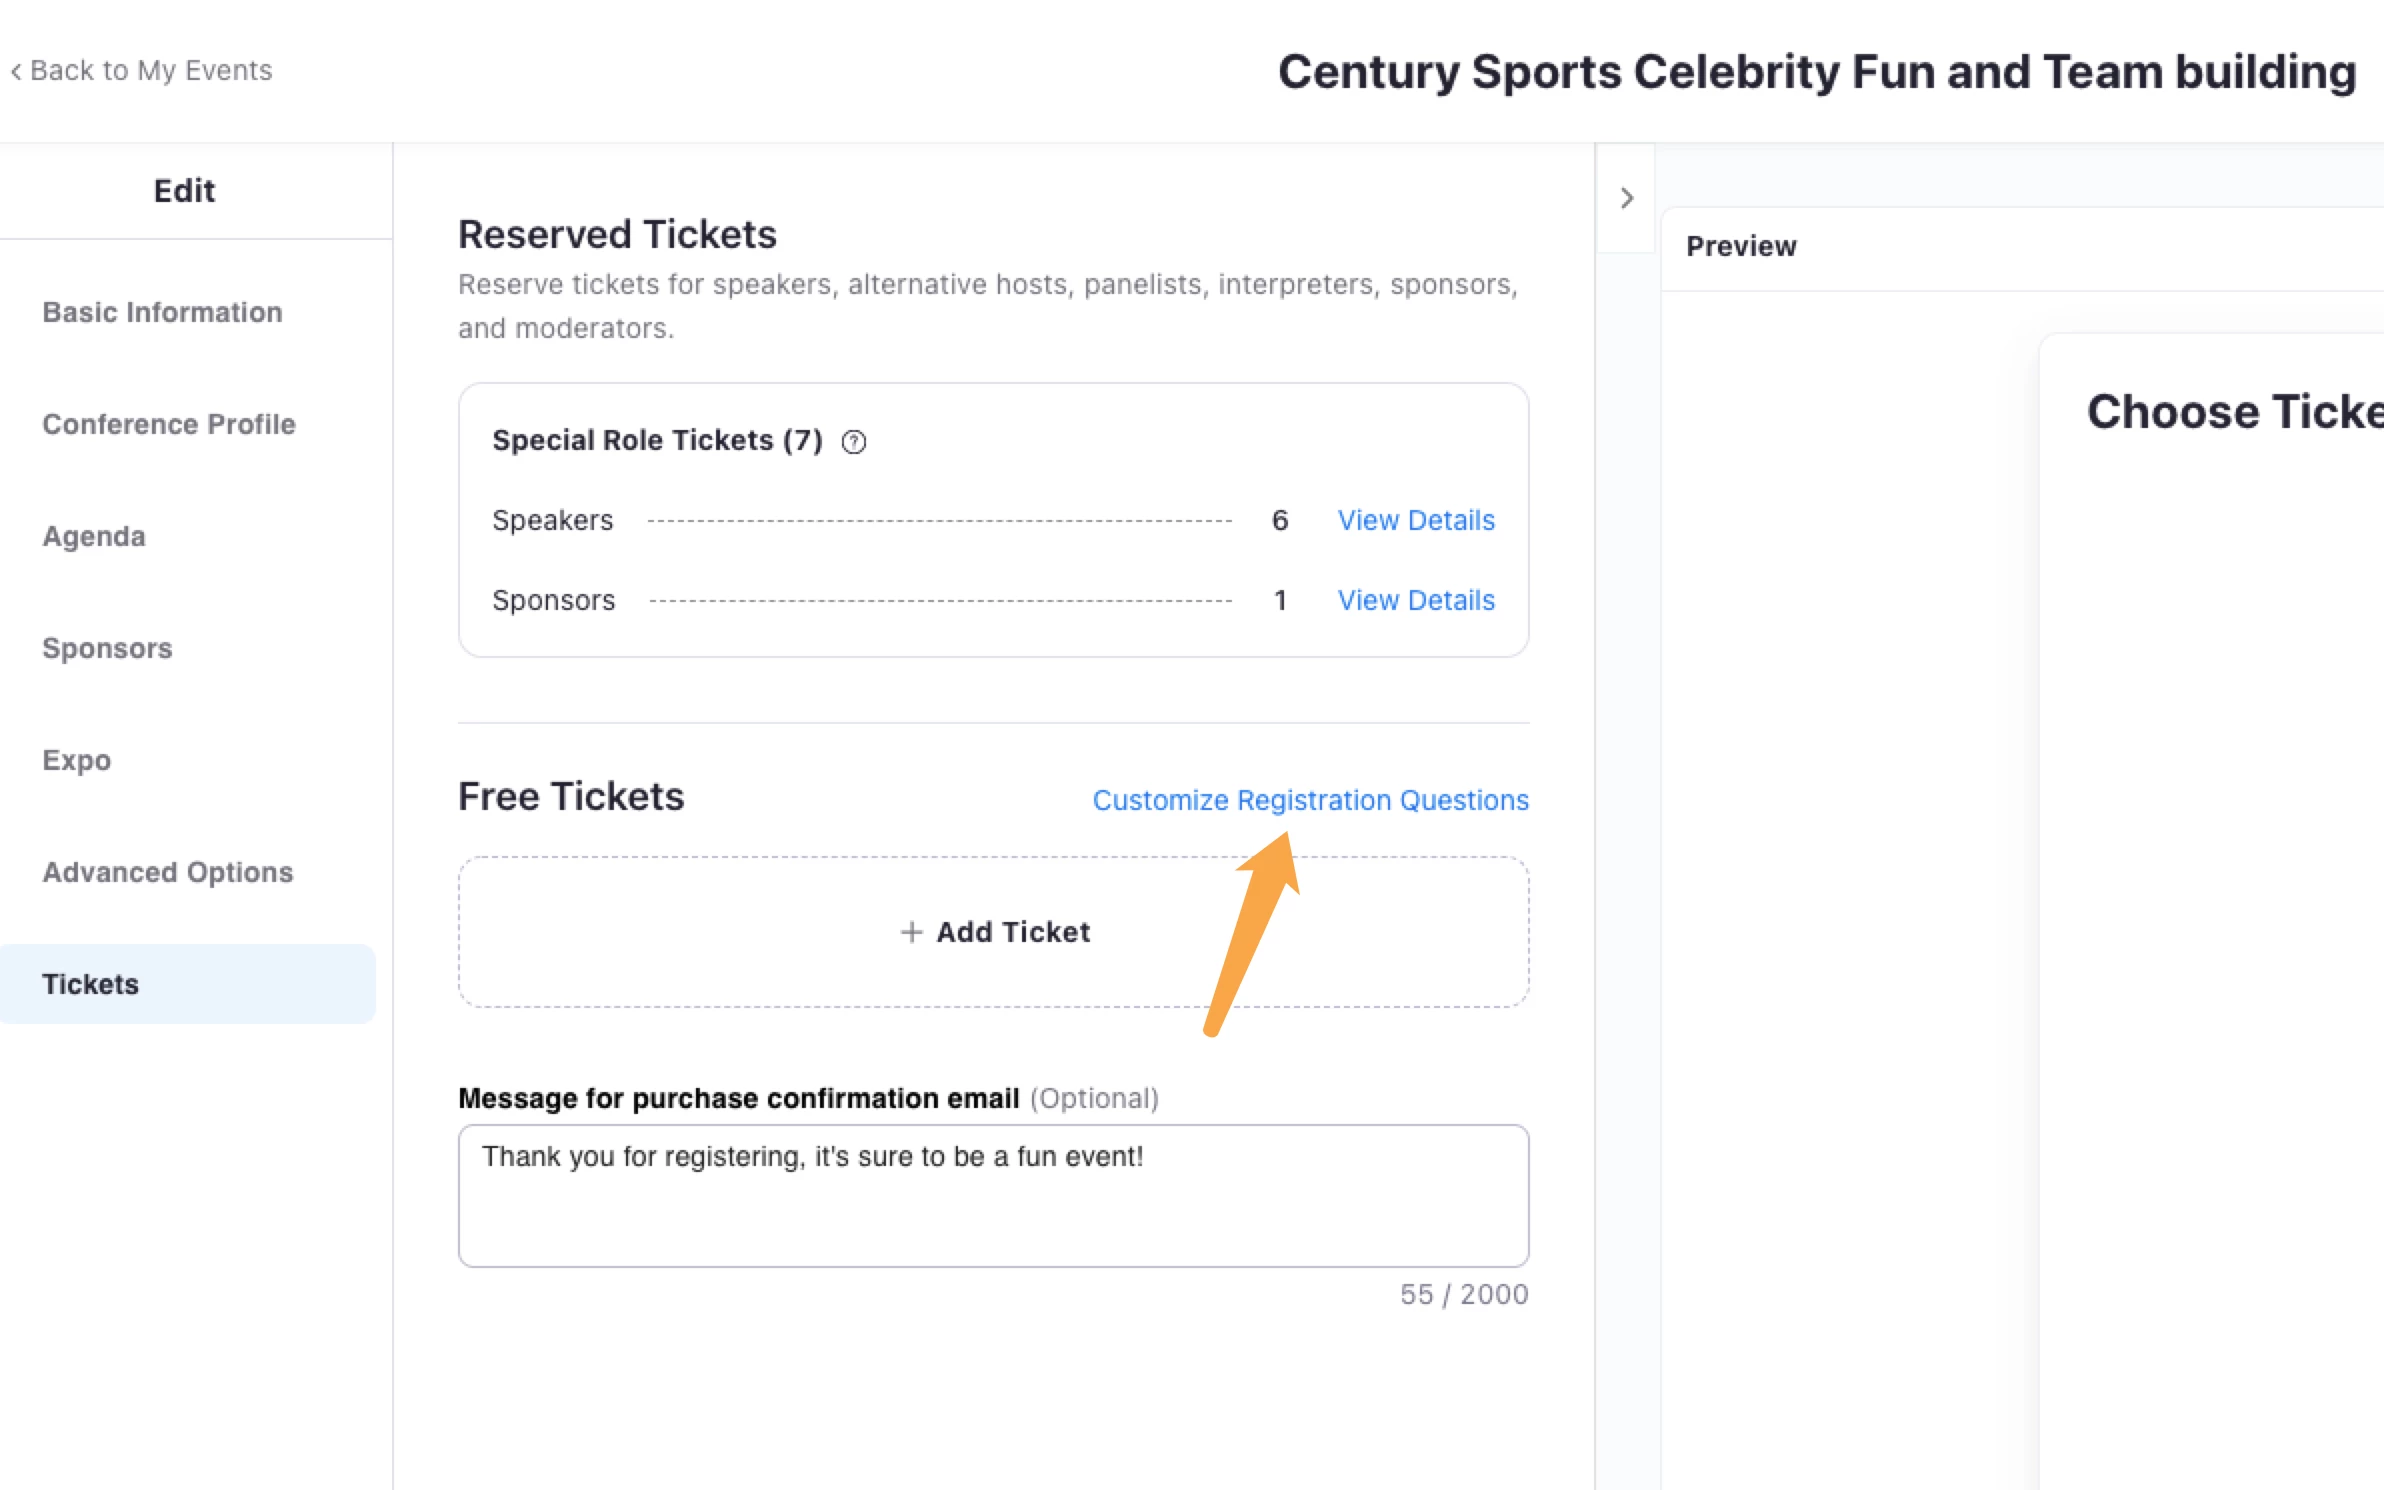The height and width of the screenshot is (1490, 2384).
Task: Click the back arrow to My Events
Action: pos(16,71)
